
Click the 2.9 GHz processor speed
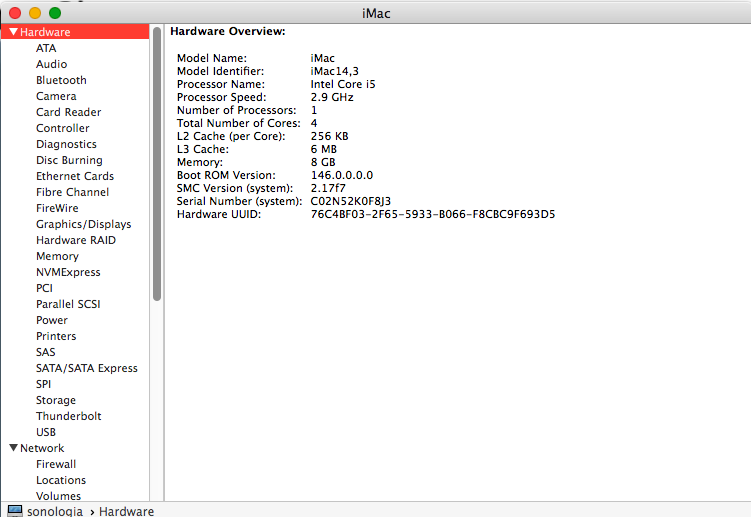coord(332,97)
